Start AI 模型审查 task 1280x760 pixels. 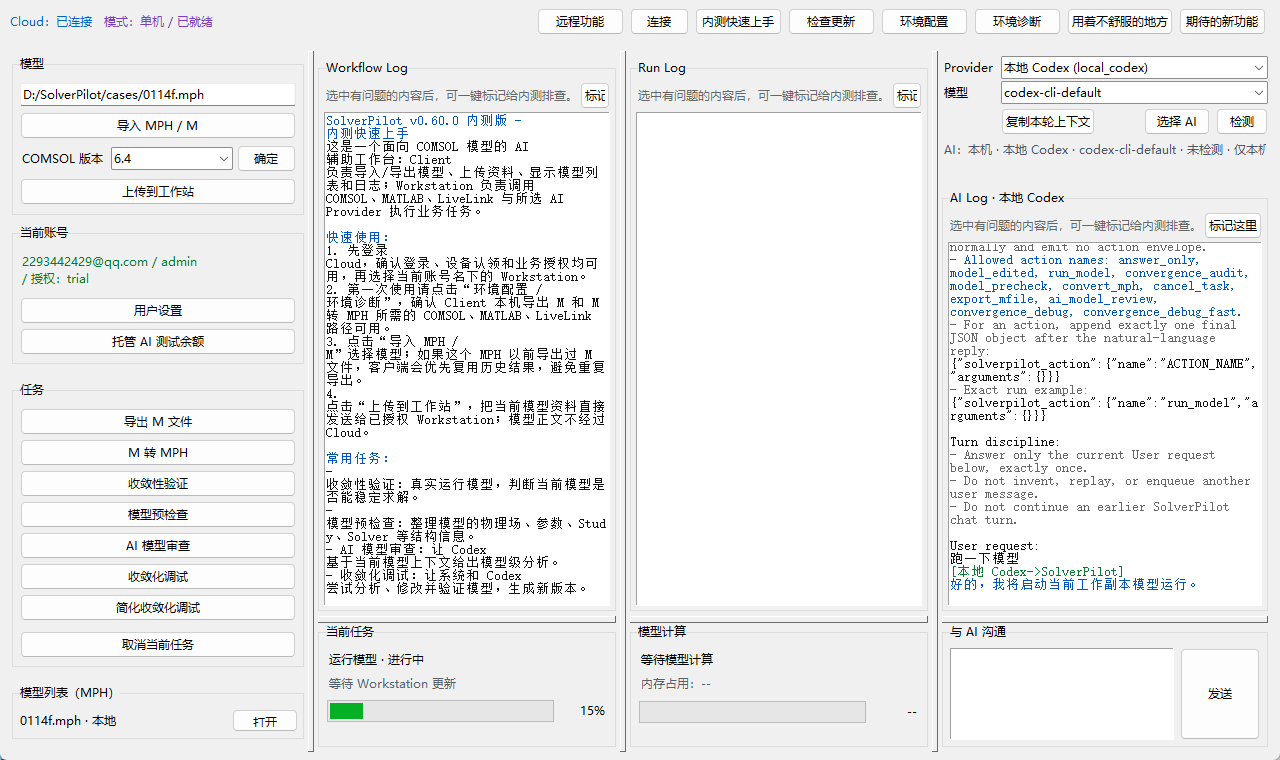158,546
